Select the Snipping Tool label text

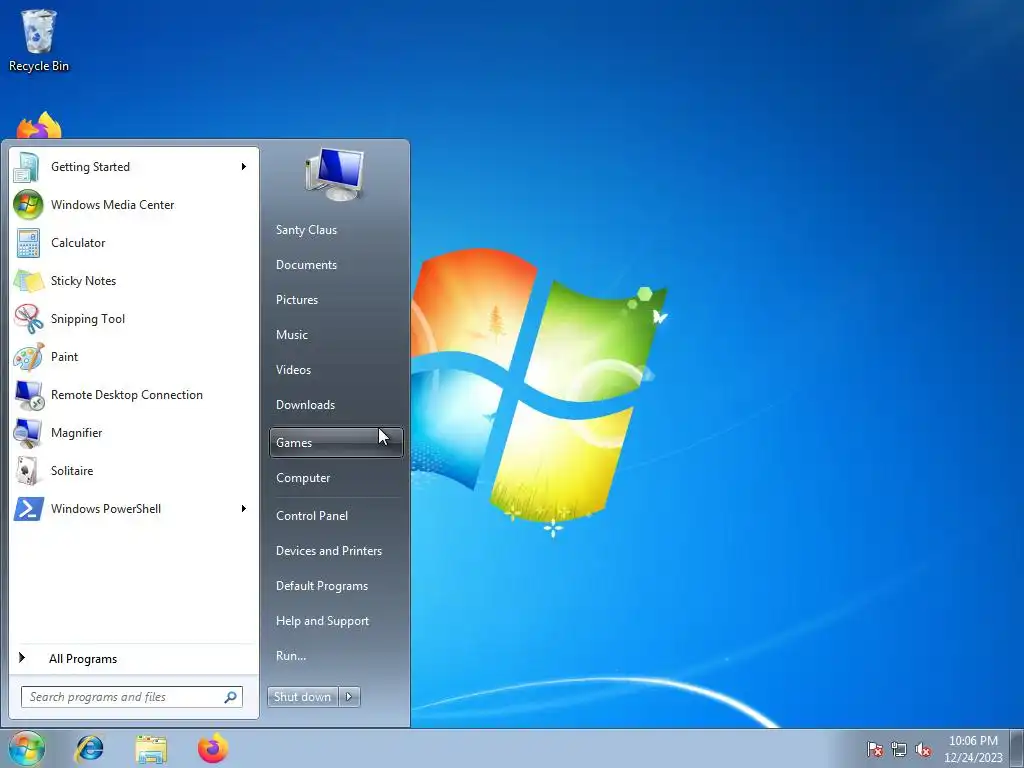tap(88, 319)
